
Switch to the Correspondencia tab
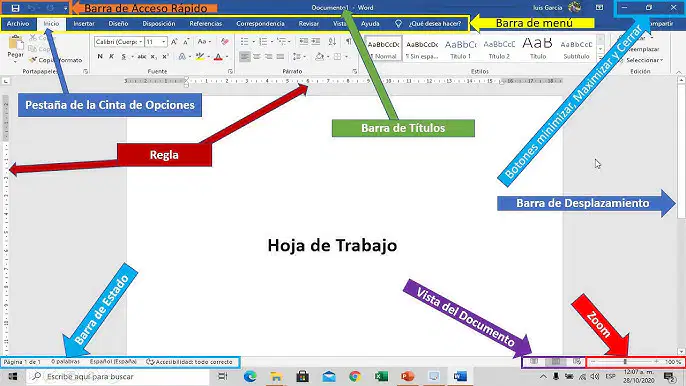(x=260, y=24)
